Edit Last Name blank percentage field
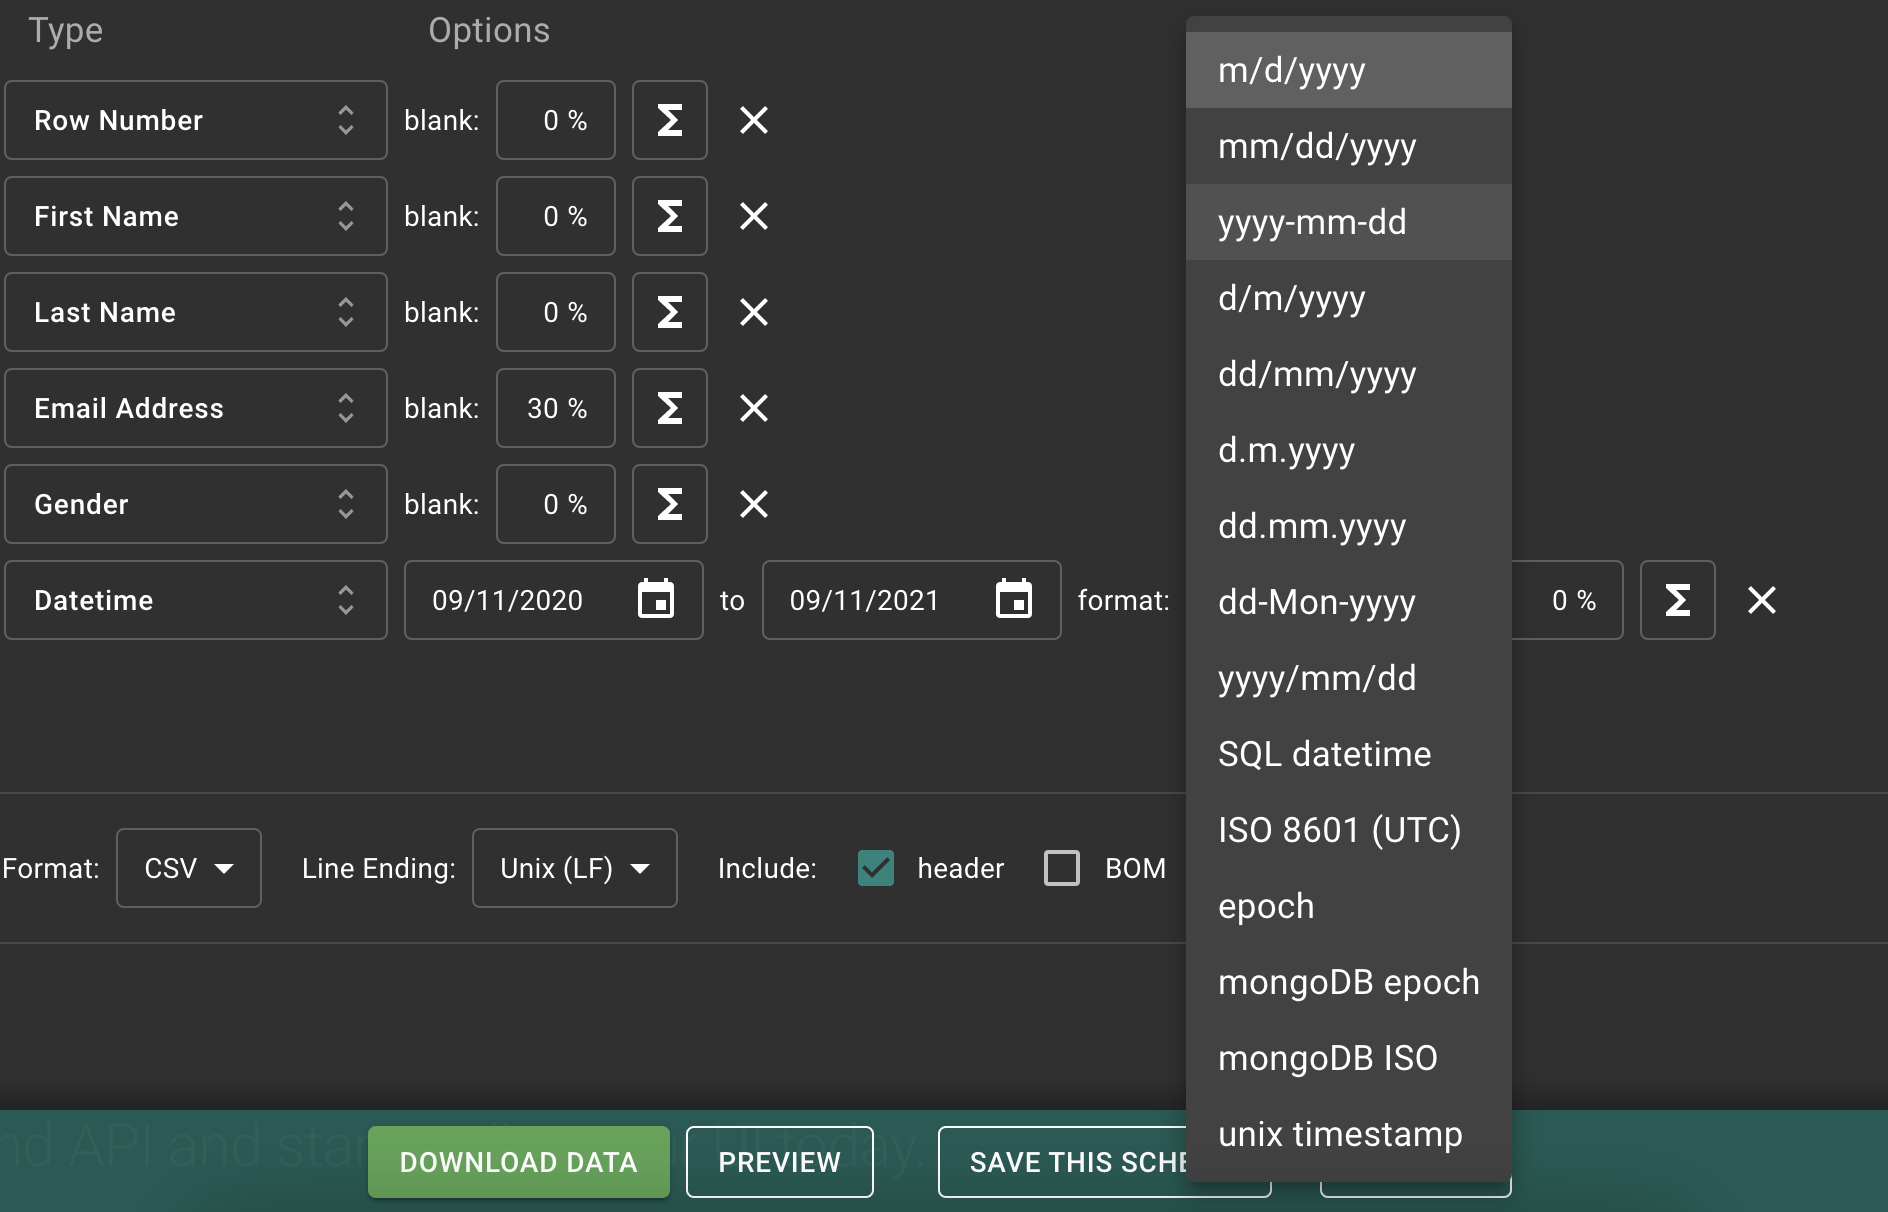Image resolution: width=1888 pixels, height=1212 pixels. [x=556, y=312]
